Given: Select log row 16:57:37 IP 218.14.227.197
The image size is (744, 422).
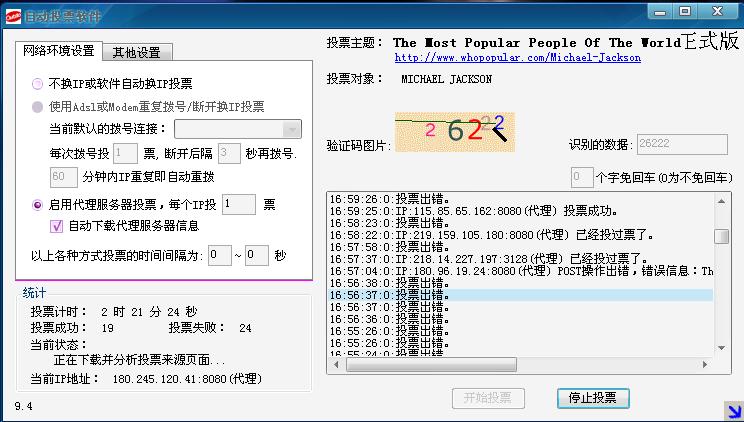Looking at the screenshot, I should [x=521, y=259].
